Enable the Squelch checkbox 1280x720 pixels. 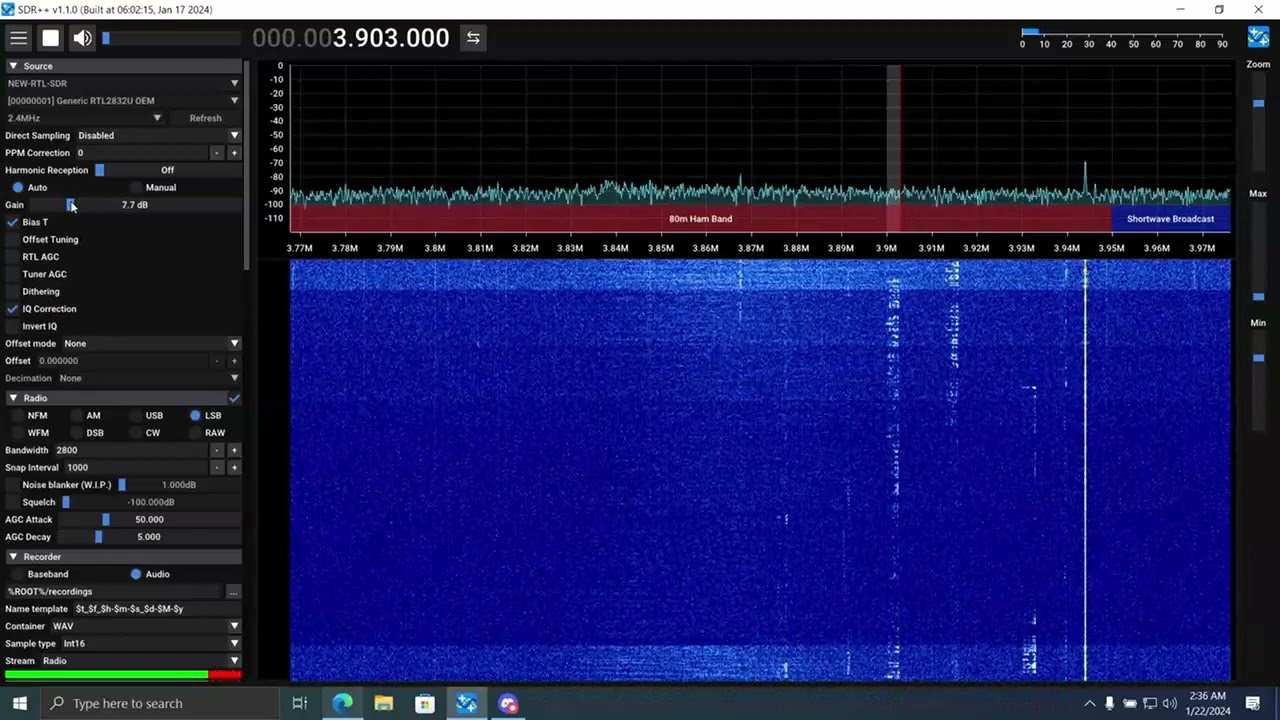pos(13,502)
